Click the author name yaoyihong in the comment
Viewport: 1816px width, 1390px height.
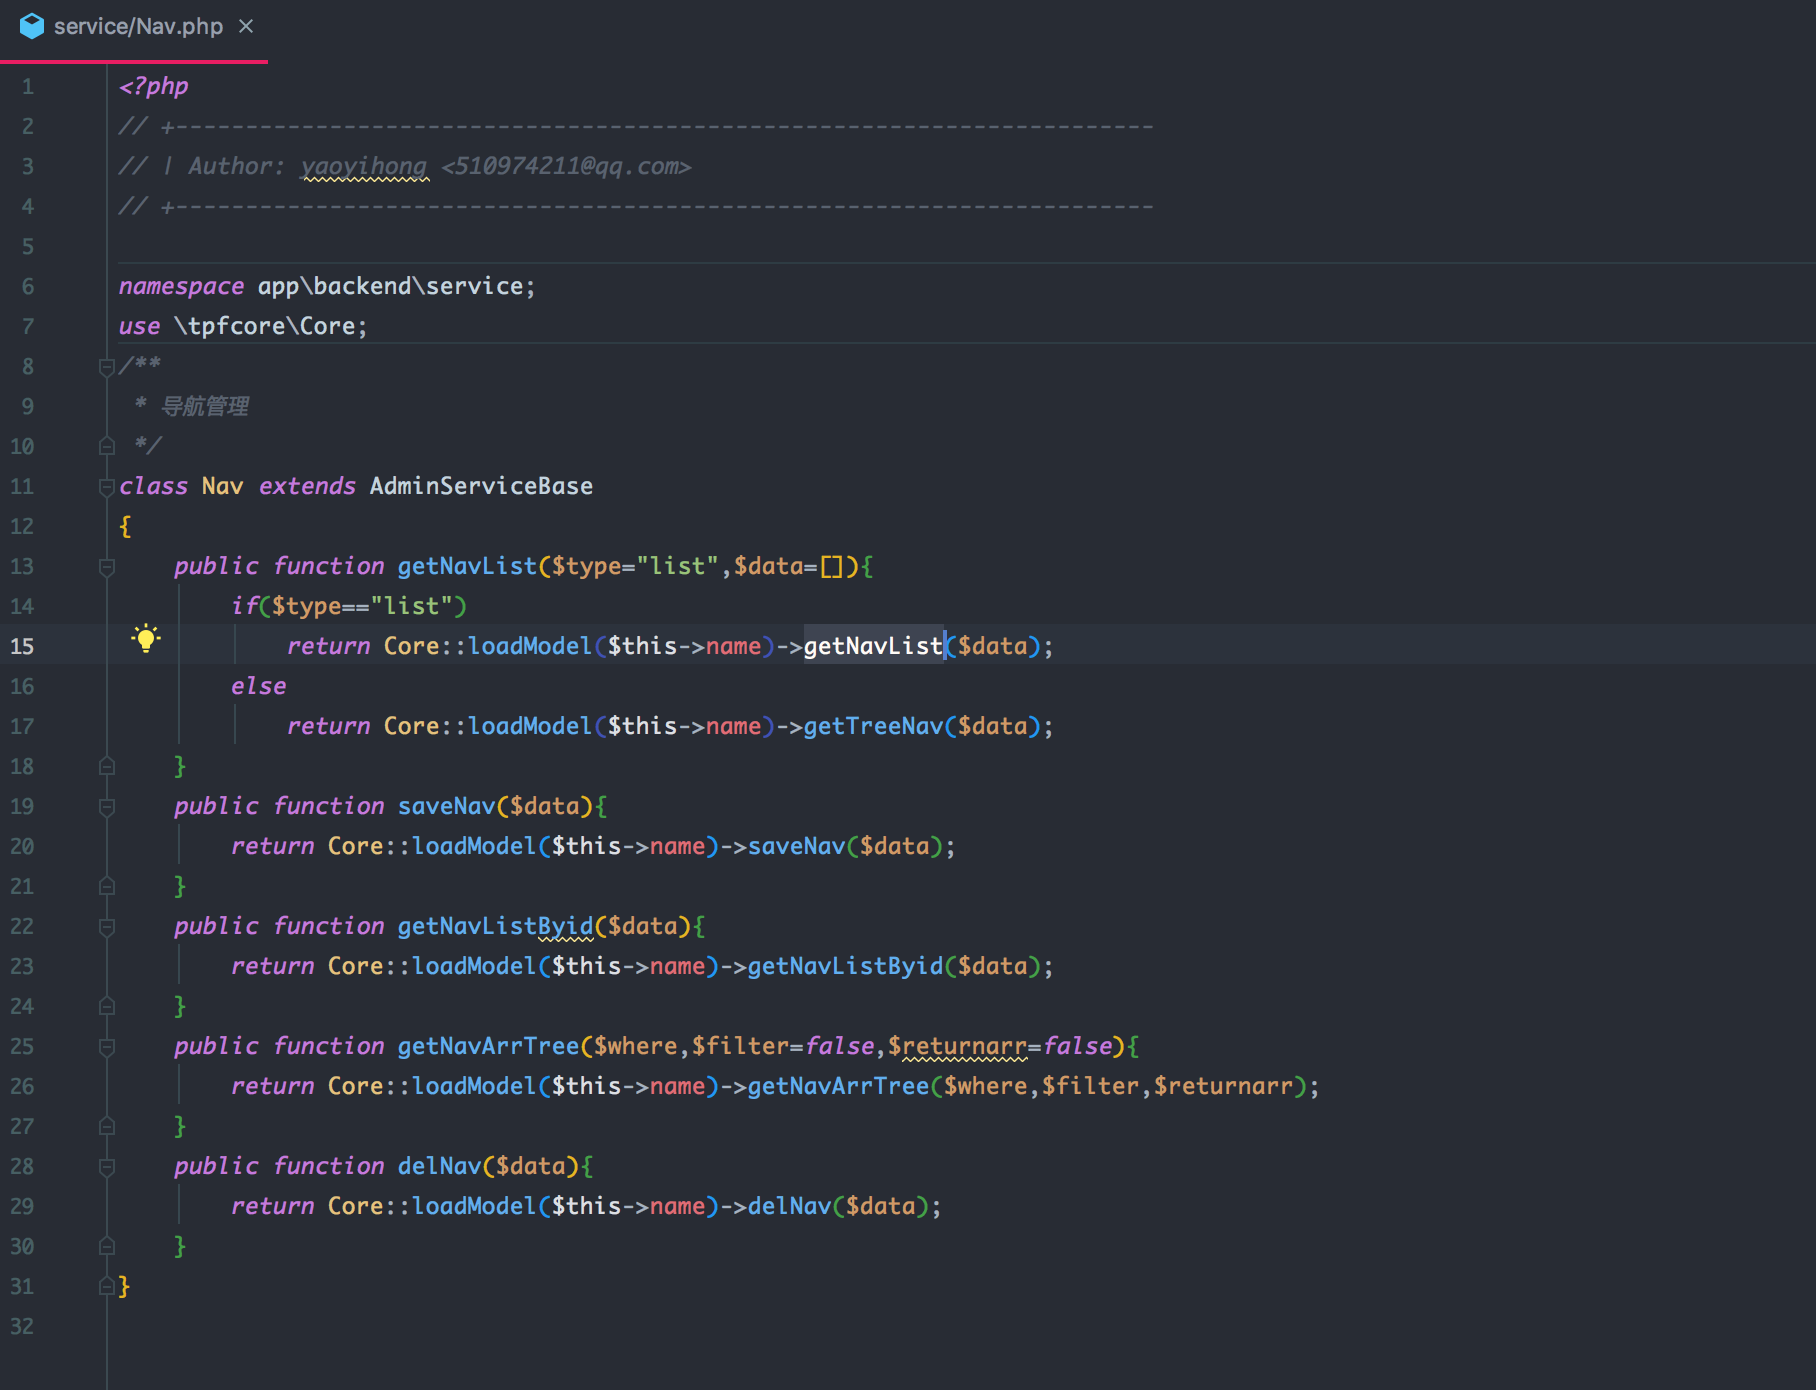click(364, 167)
